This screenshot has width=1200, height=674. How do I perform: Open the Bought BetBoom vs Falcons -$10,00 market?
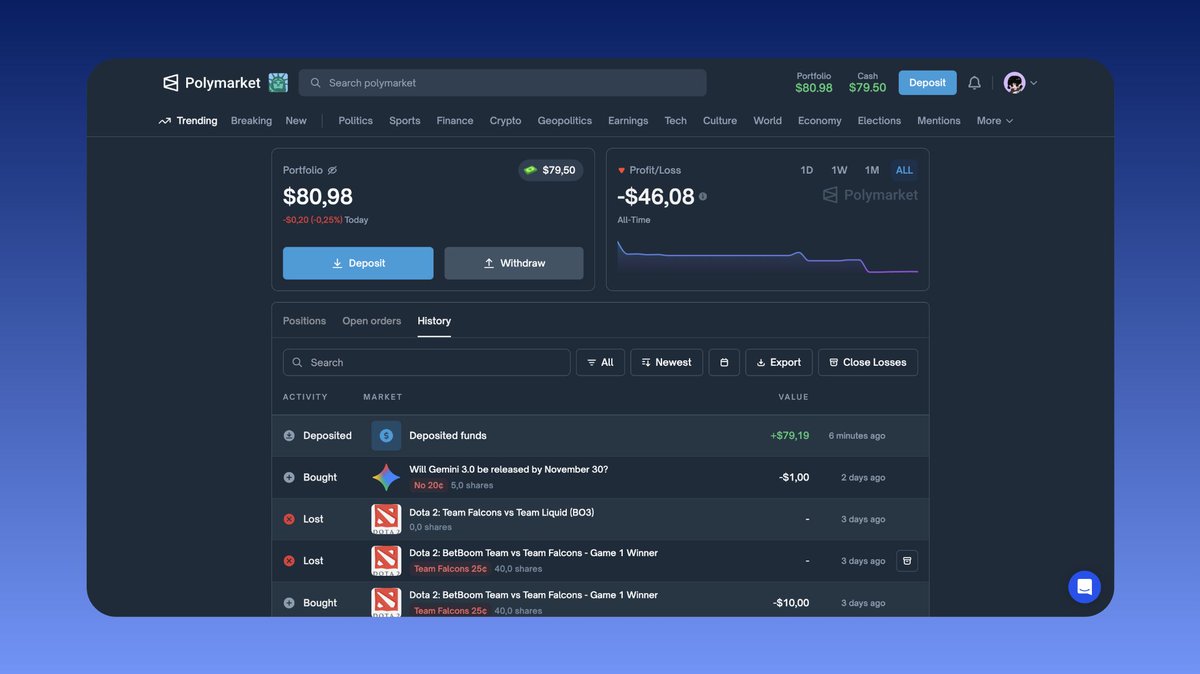tap(533, 595)
